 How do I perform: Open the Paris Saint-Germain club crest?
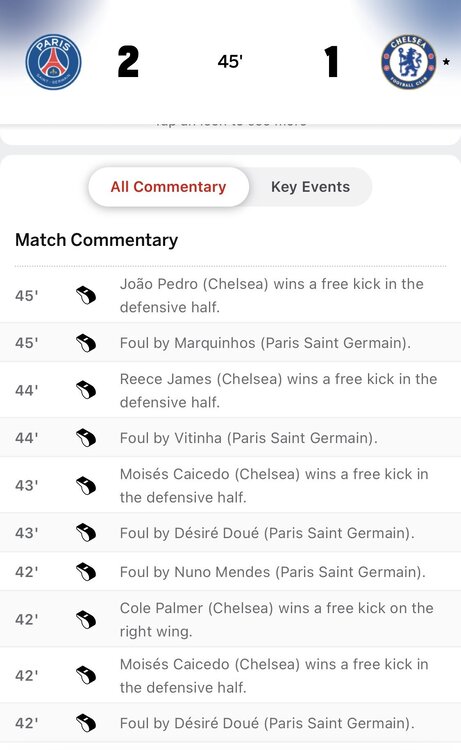(x=53, y=62)
